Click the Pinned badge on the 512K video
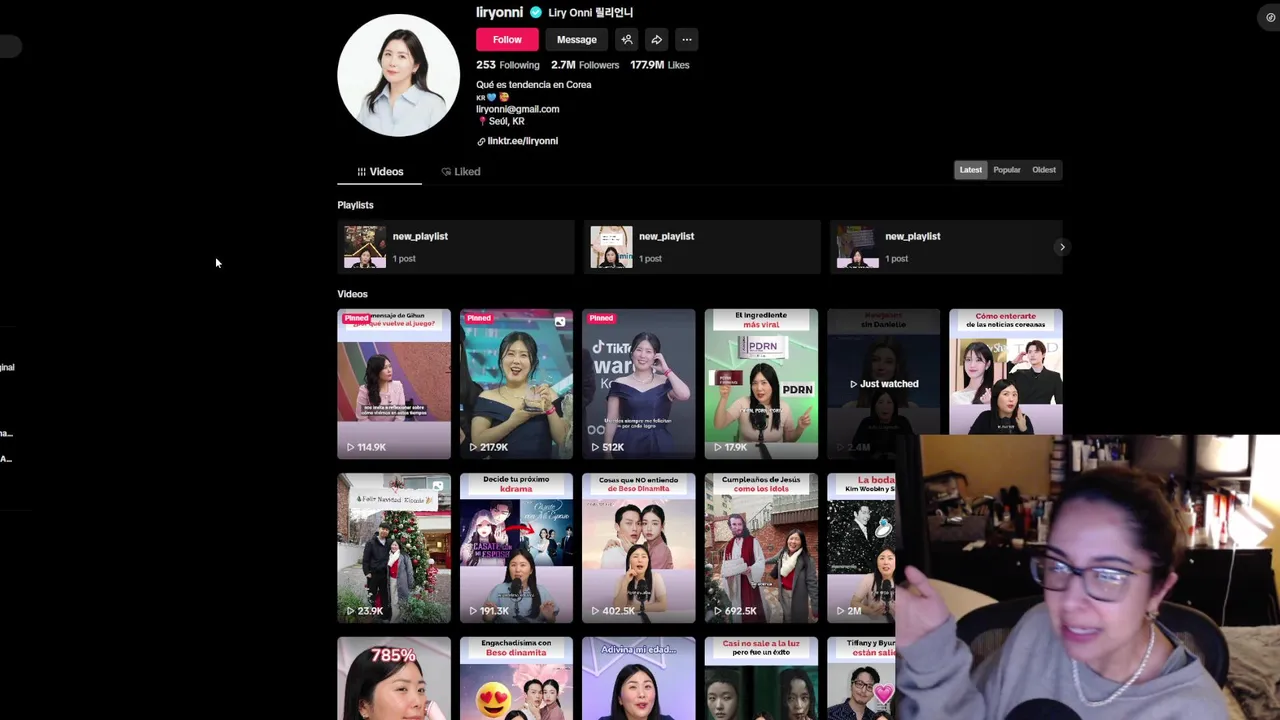 601,318
